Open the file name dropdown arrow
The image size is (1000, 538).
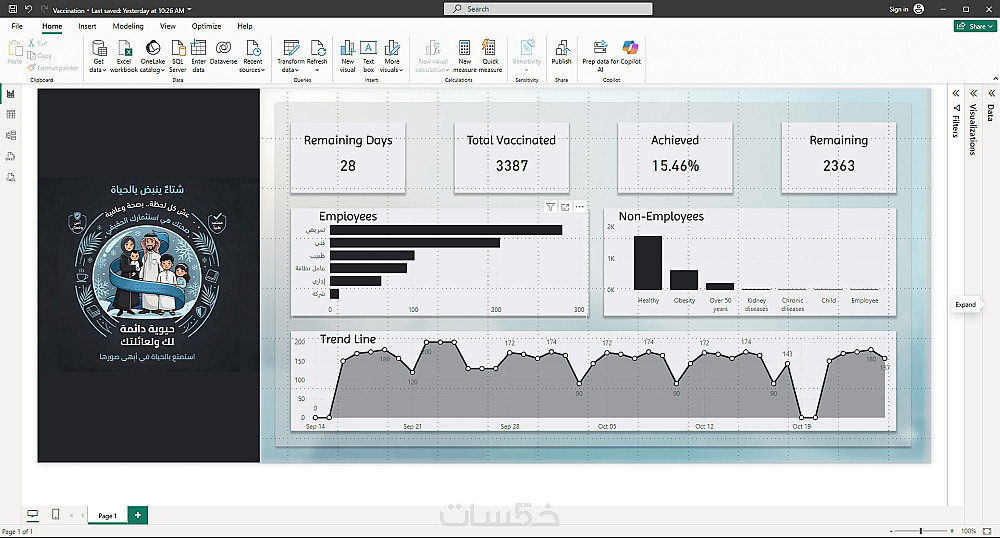coord(189,10)
